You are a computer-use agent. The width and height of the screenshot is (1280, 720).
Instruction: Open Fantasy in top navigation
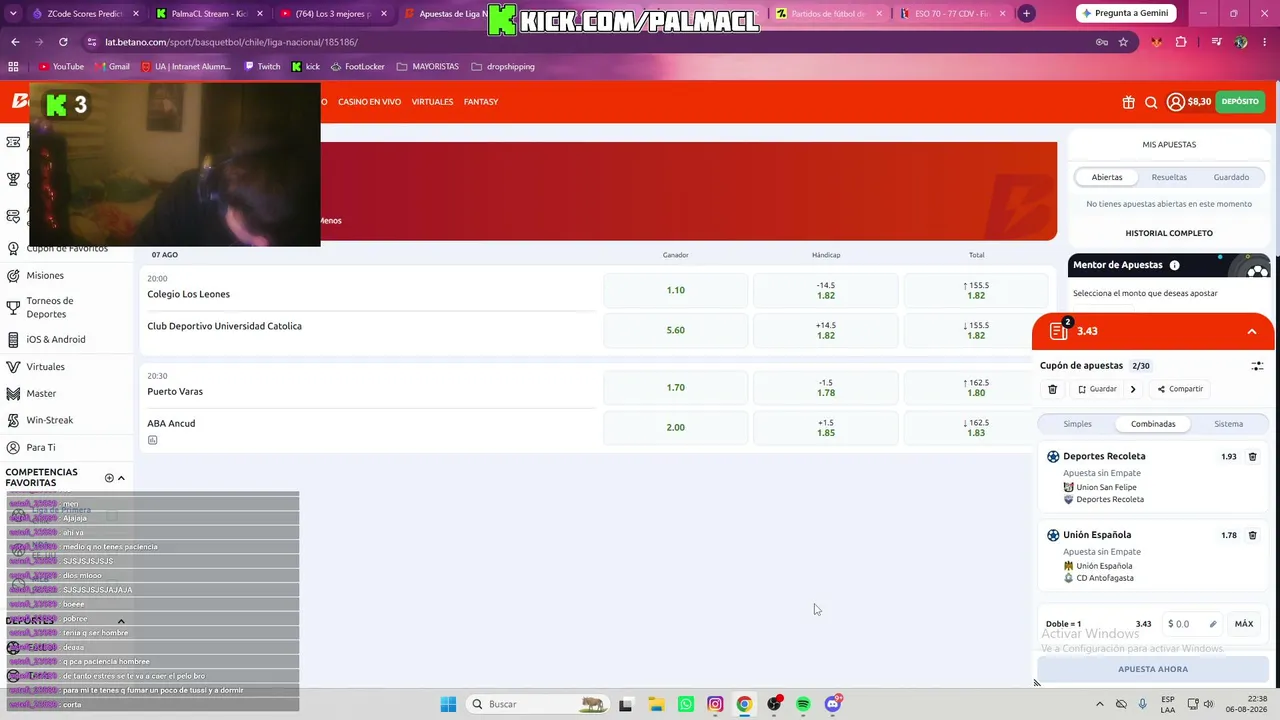pyautogui.click(x=481, y=102)
